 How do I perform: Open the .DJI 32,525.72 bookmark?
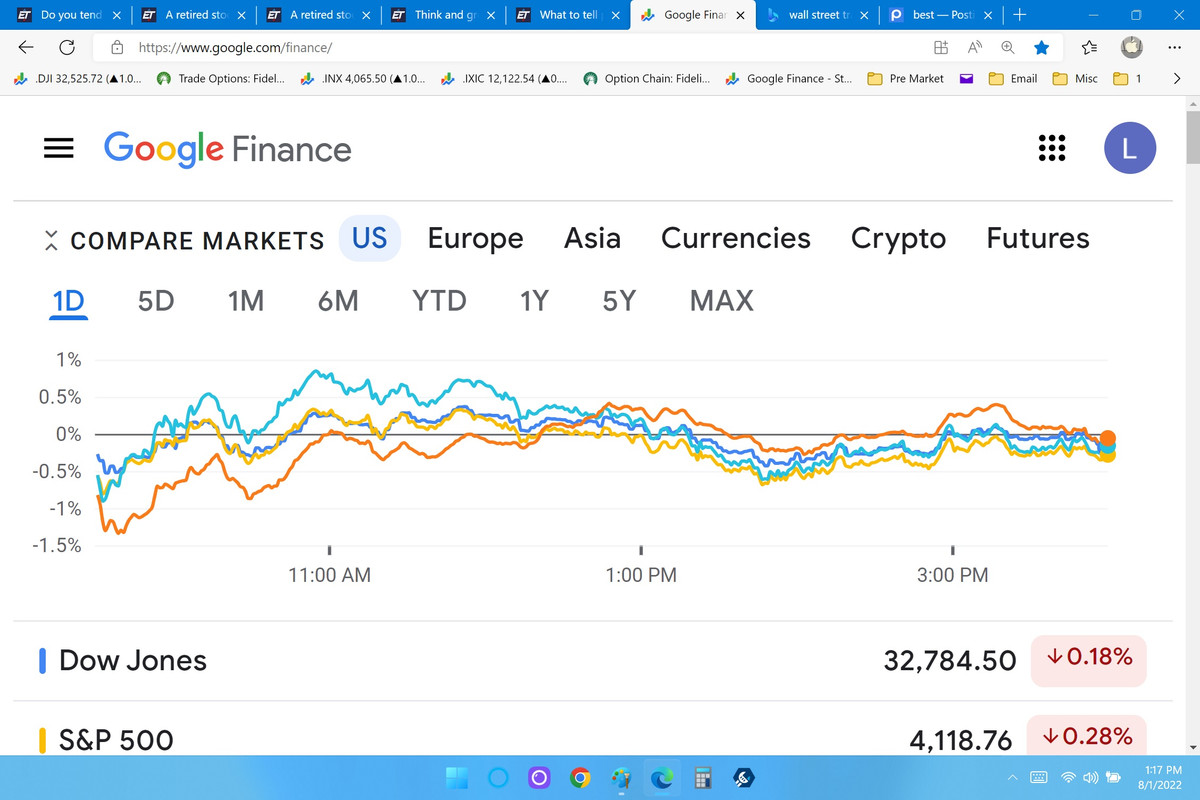coord(78,78)
